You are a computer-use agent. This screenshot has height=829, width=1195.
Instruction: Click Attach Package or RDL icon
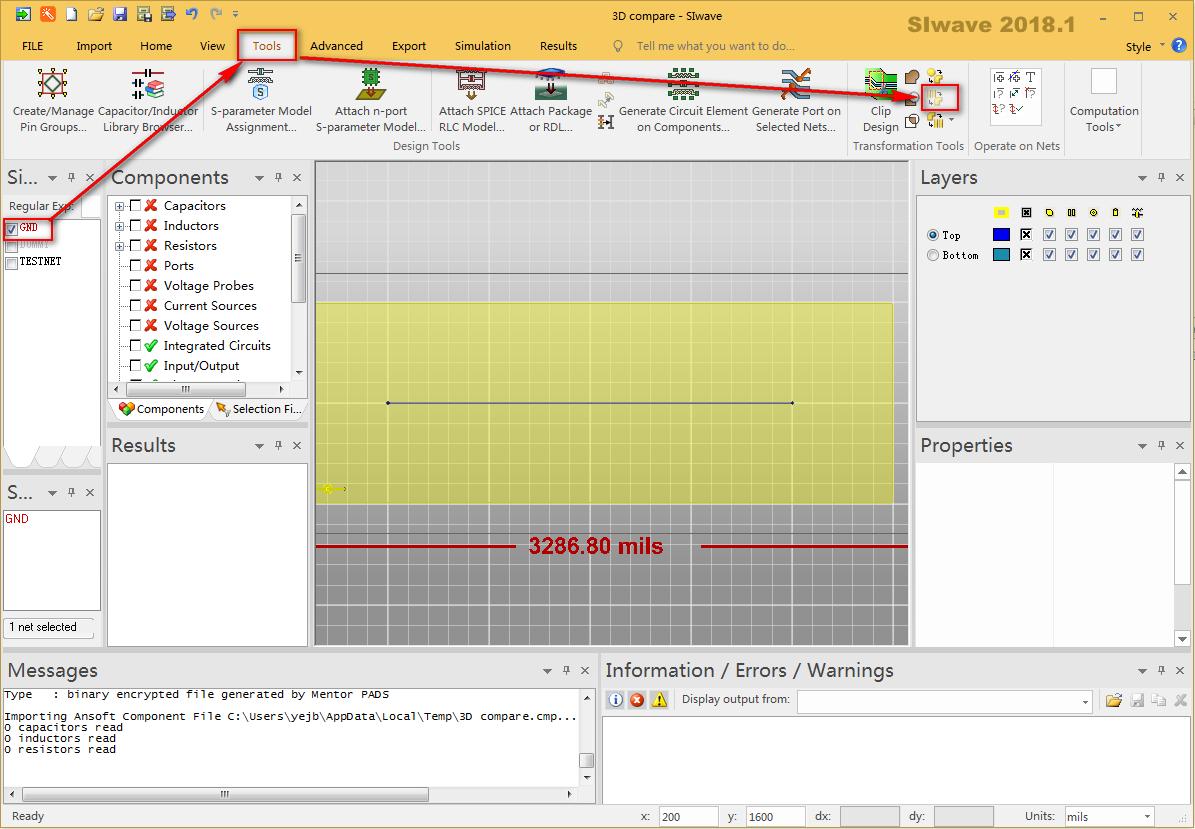click(550, 86)
